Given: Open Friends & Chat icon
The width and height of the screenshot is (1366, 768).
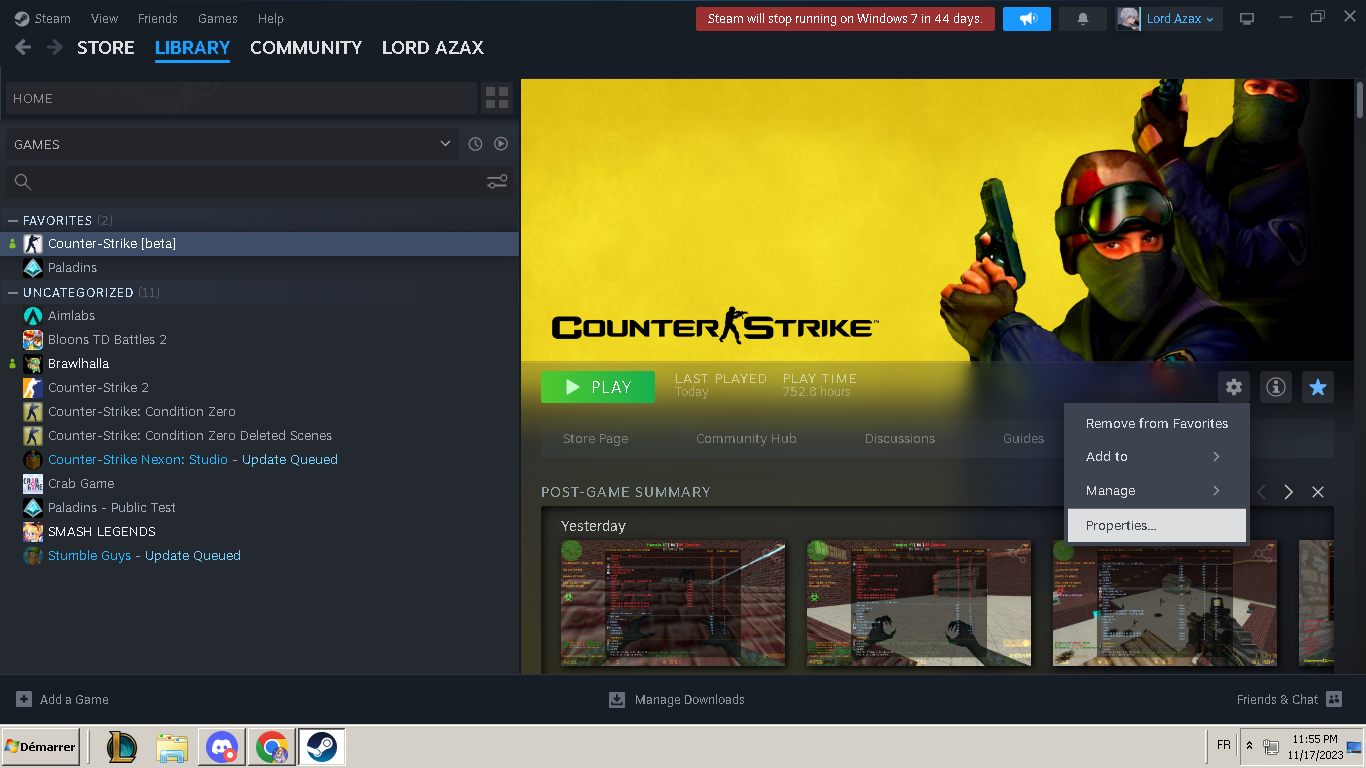Looking at the screenshot, I should tap(1333, 699).
